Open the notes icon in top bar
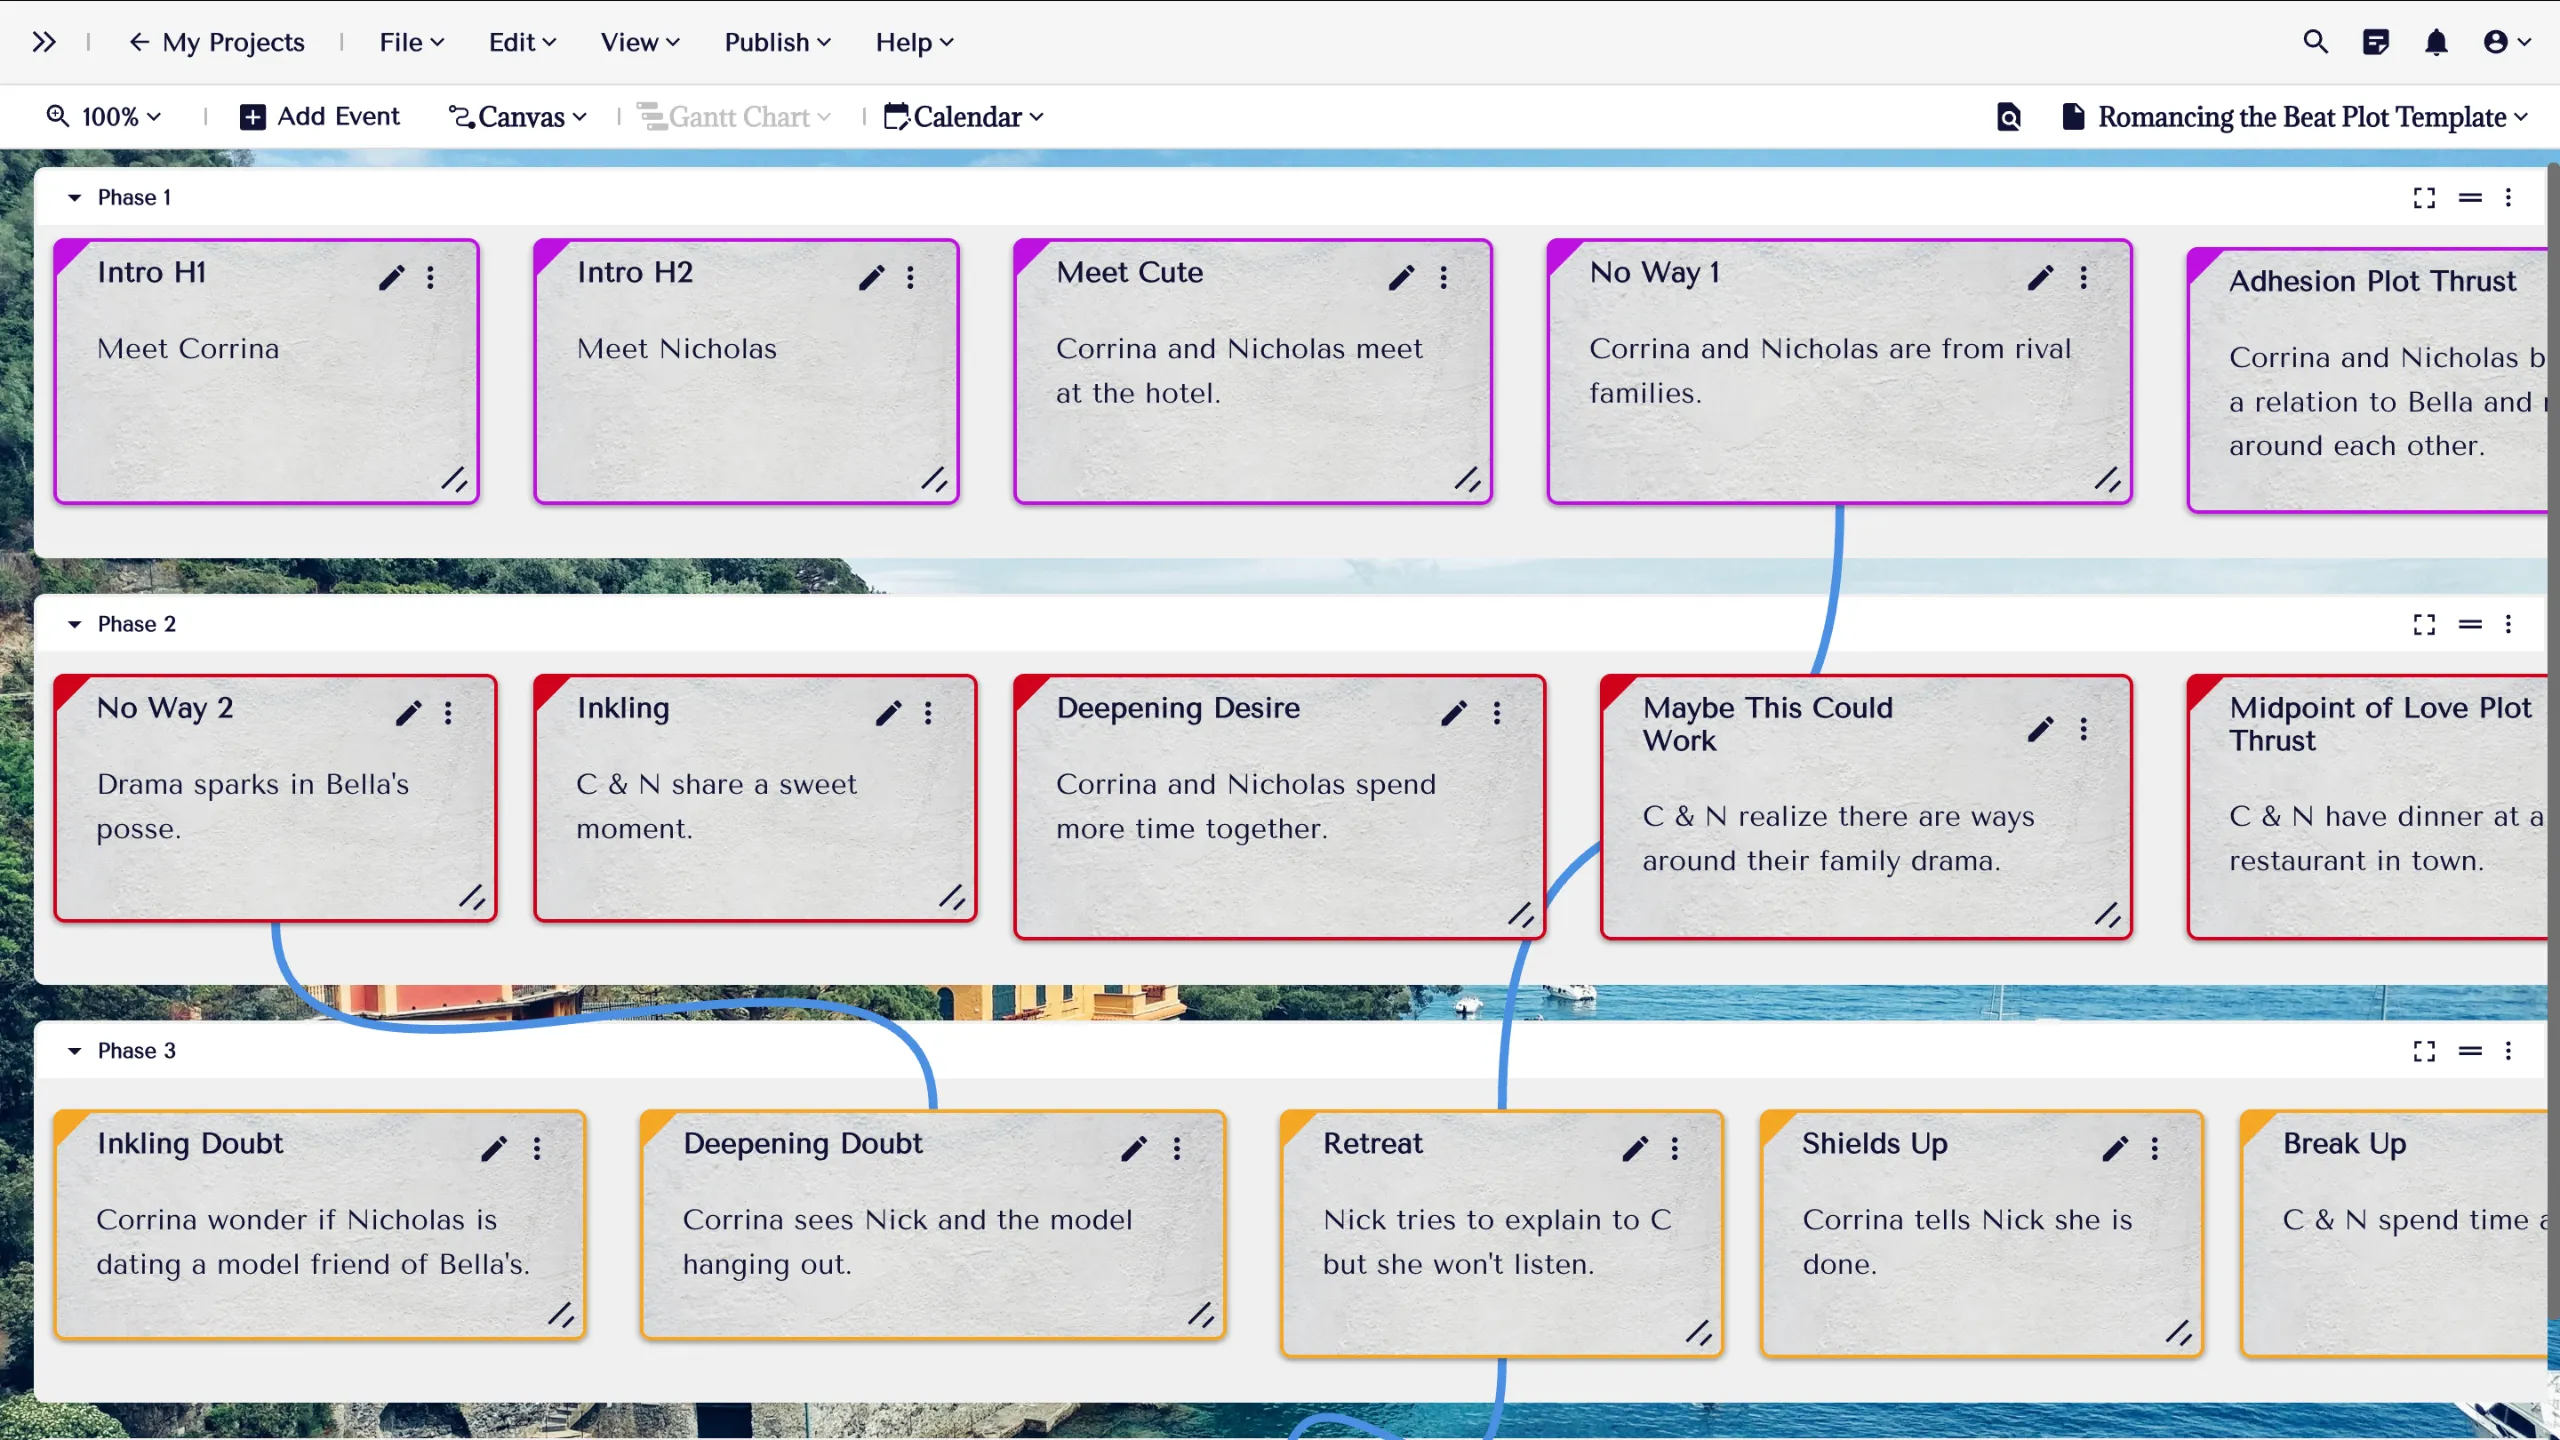The height and width of the screenshot is (1440, 2560). pos(2375,42)
